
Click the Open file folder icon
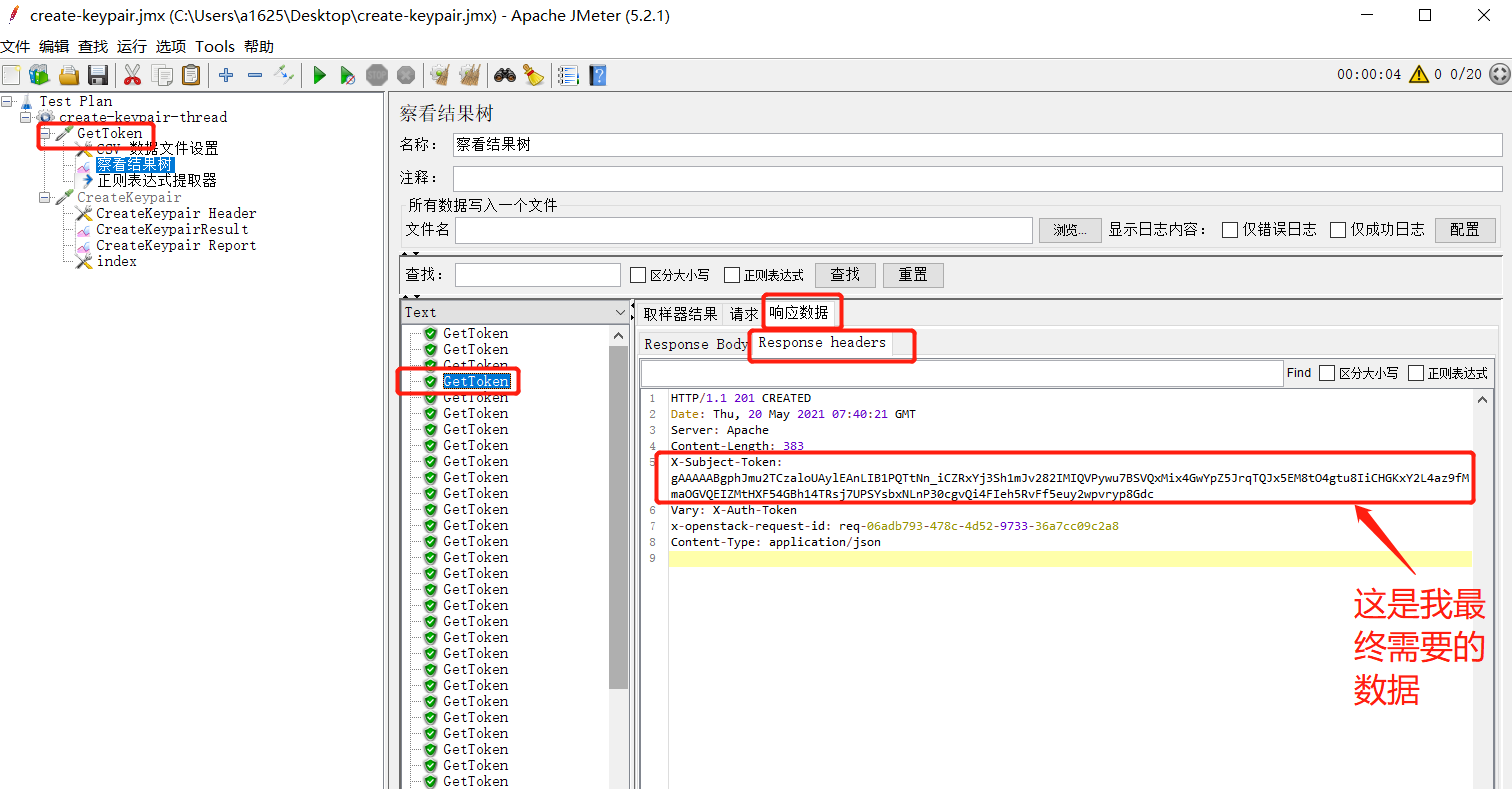68,75
